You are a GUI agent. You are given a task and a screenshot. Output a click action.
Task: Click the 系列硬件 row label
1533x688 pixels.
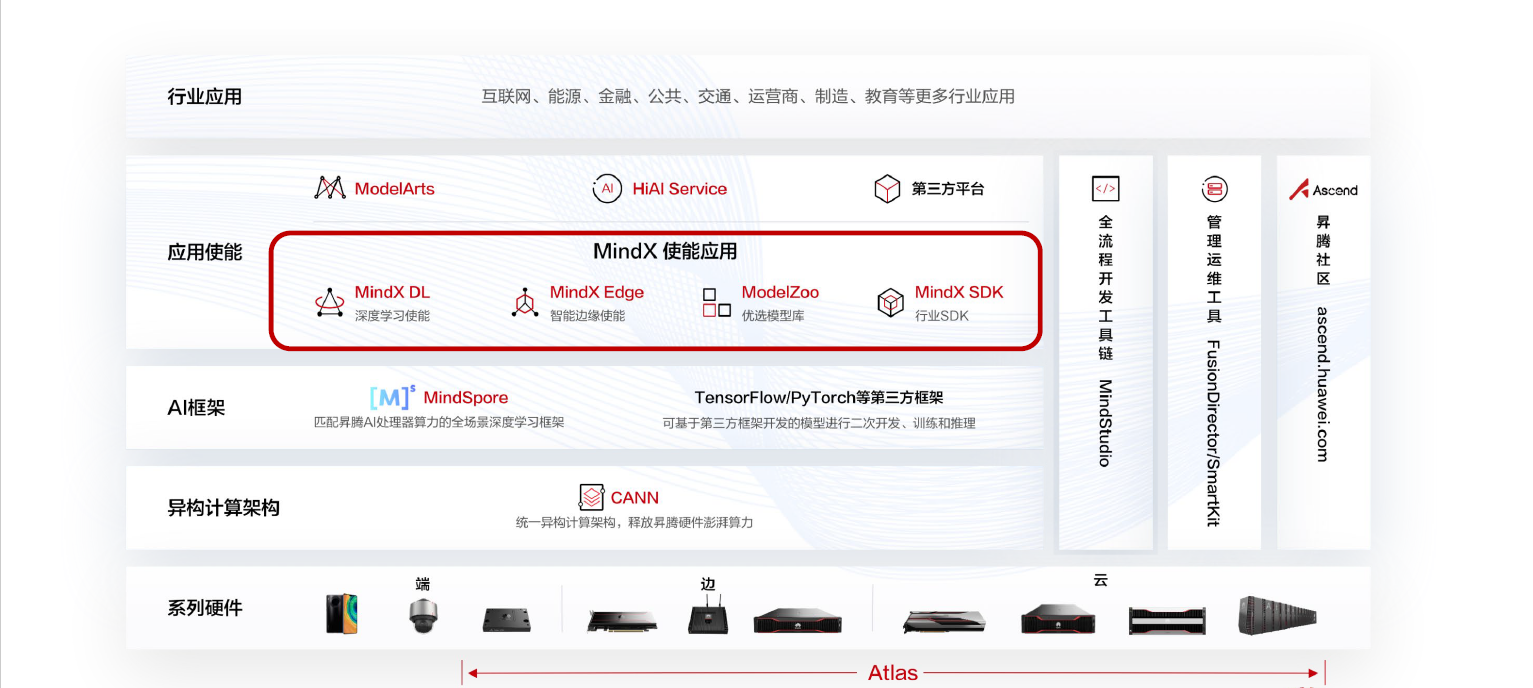[x=205, y=608]
